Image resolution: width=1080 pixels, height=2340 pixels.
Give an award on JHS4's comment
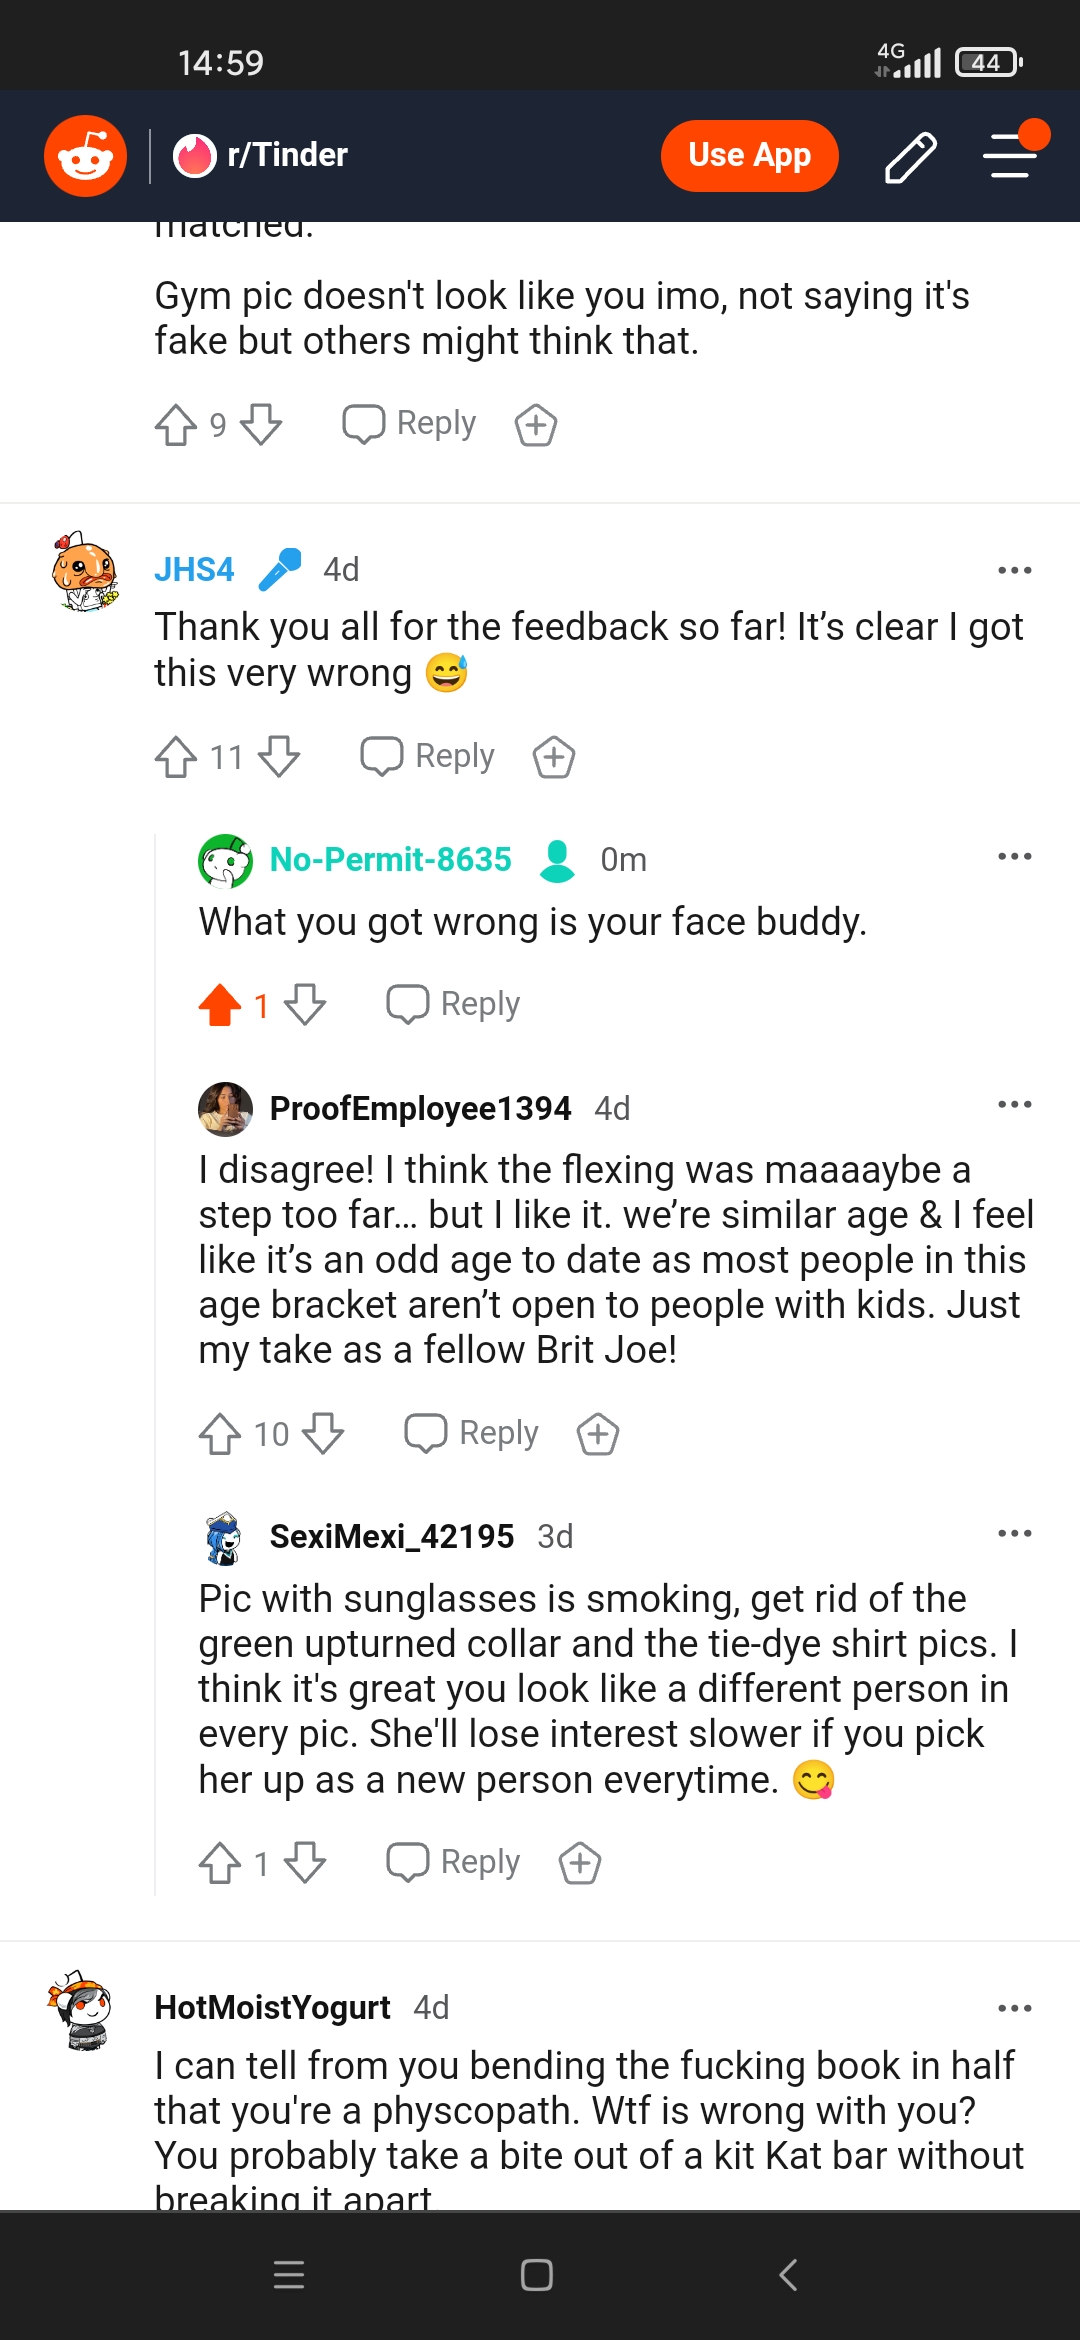(x=553, y=757)
